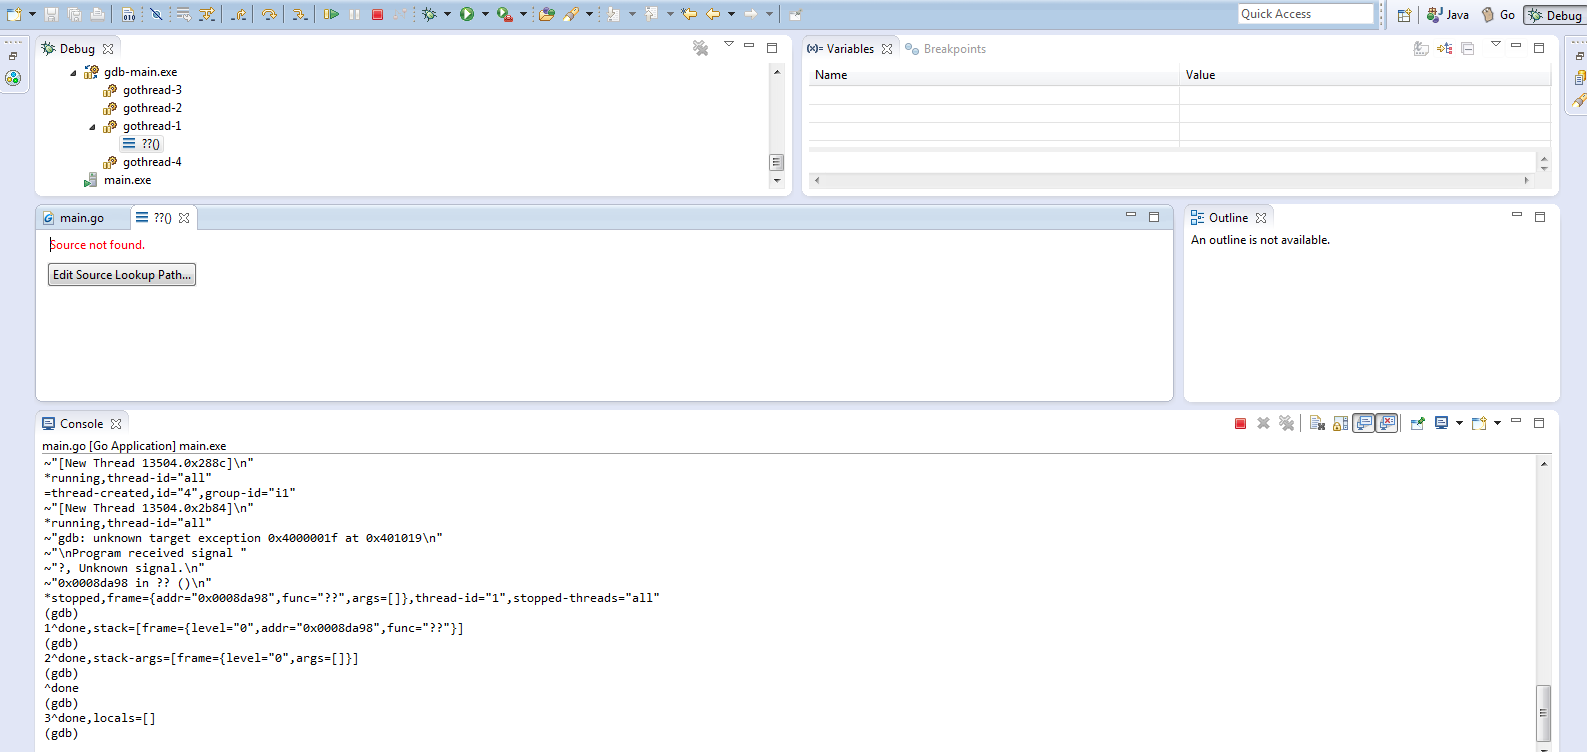The image size is (1587, 752).
Task: Select the Debug perspective button
Action: (x=1555, y=15)
